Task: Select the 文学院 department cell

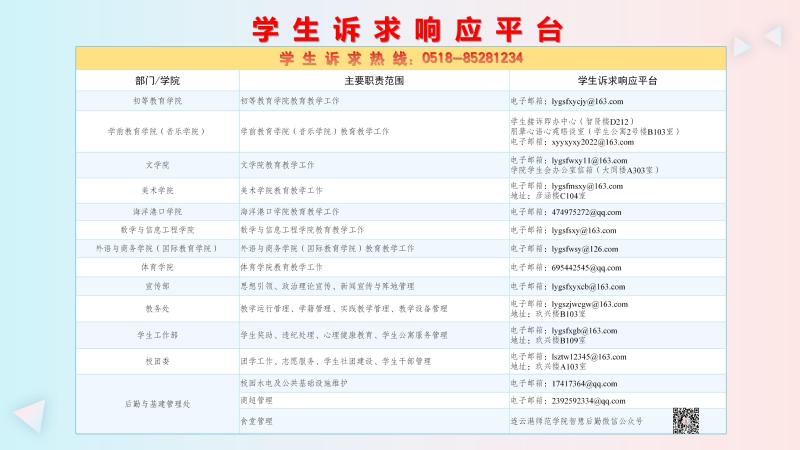Action: click(157, 164)
